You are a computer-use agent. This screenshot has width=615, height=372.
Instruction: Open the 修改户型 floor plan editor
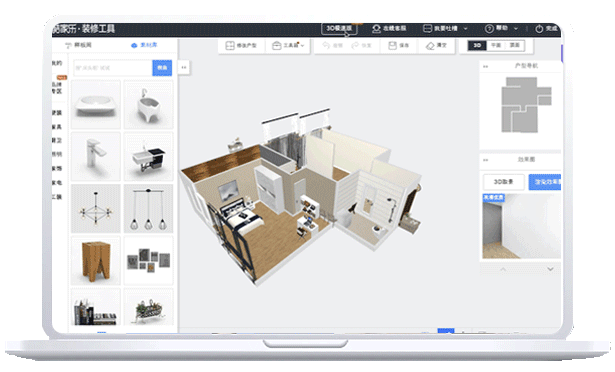(241, 46)
